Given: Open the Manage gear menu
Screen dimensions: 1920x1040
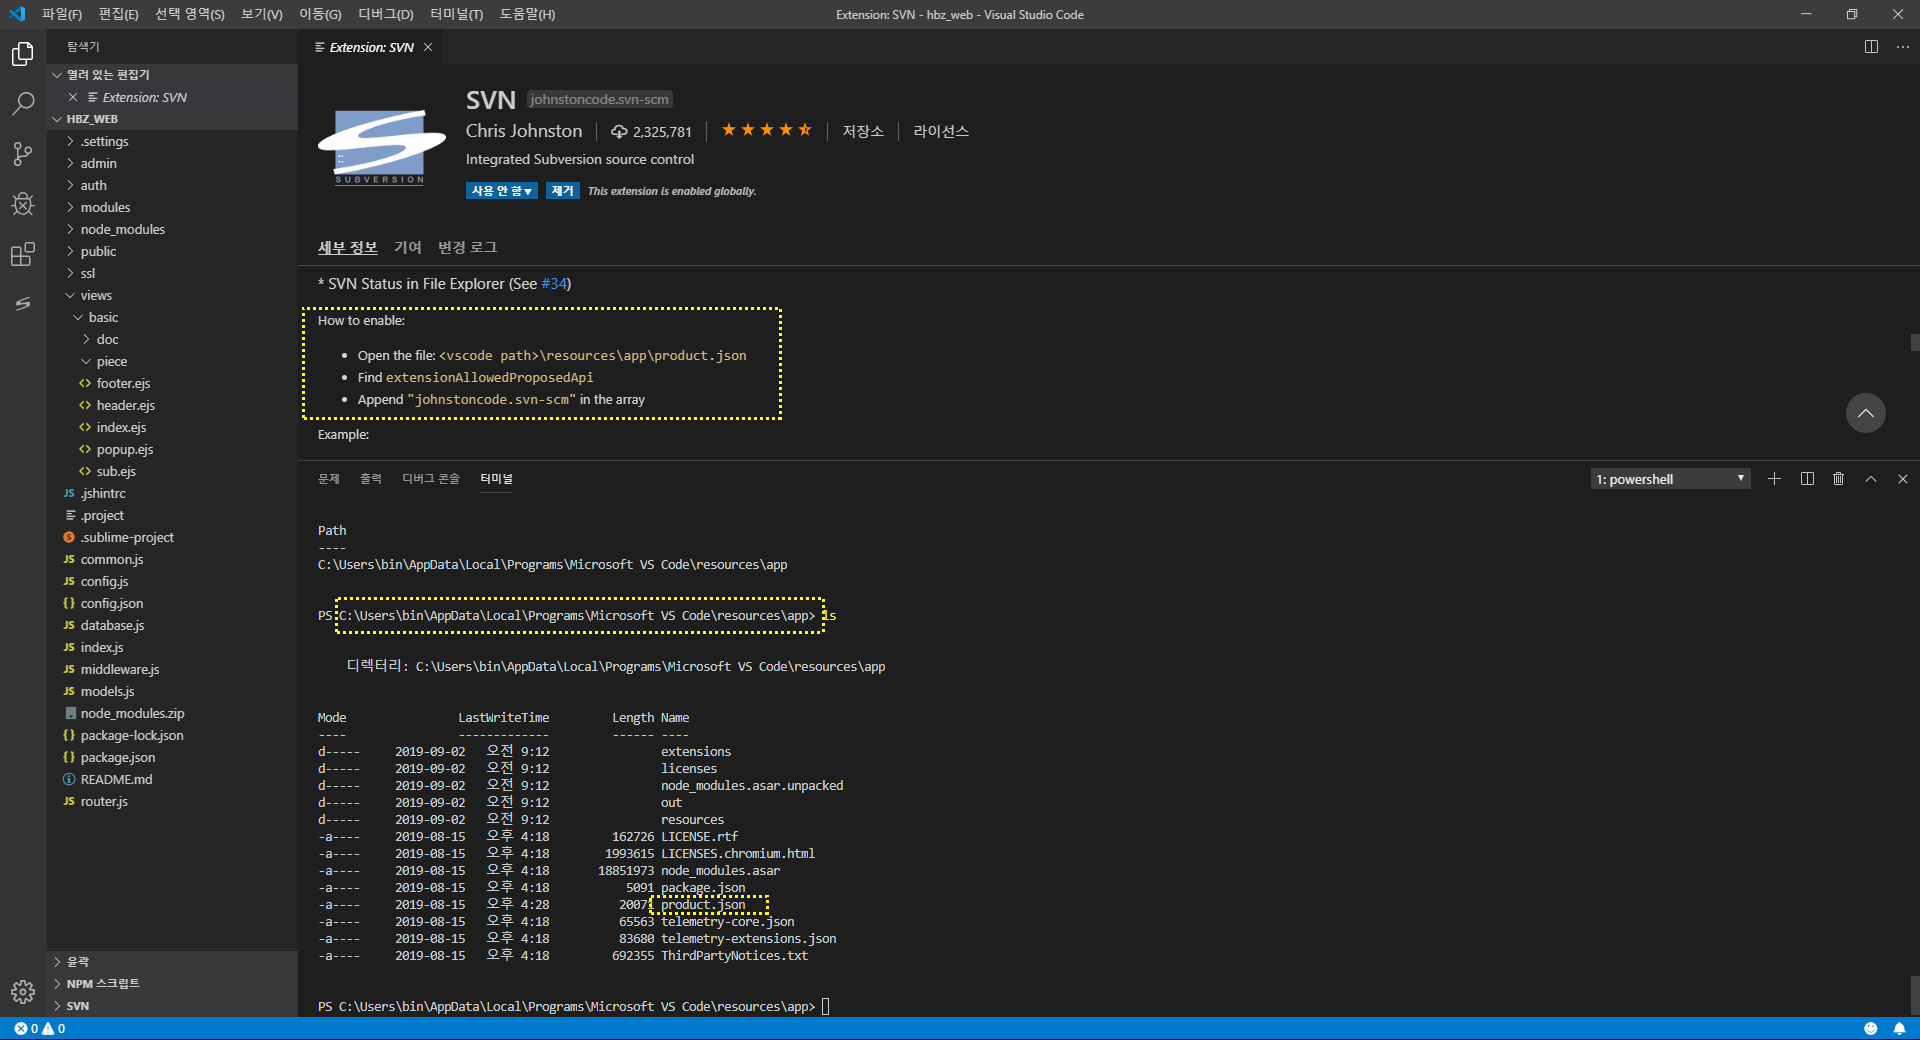Looking at the screenshot, I should [x=23, y=991].
